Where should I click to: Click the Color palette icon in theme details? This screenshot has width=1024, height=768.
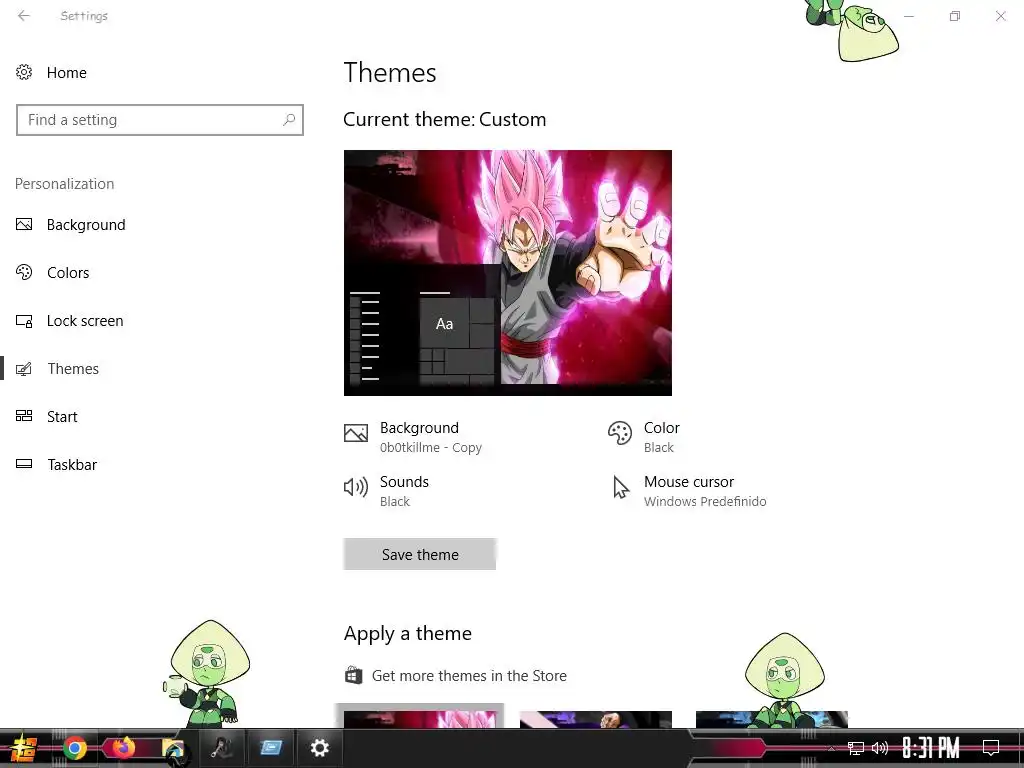pos(620,433)
